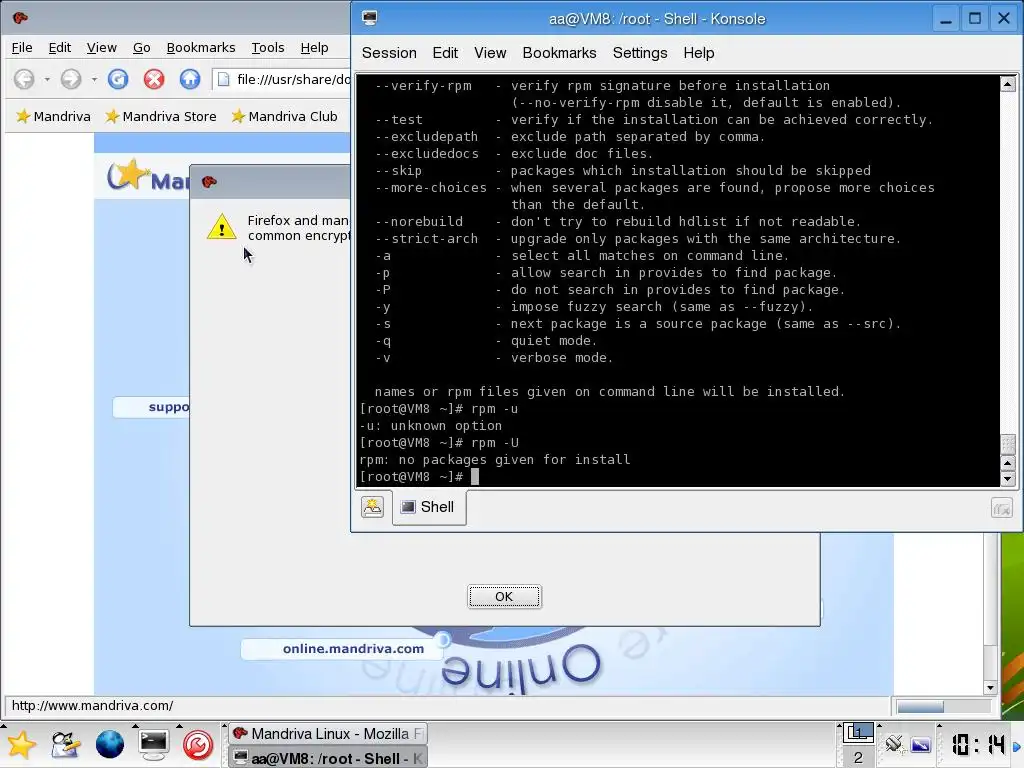
Task: Click the online.mandriva.com link
Action: pos(353,648)
